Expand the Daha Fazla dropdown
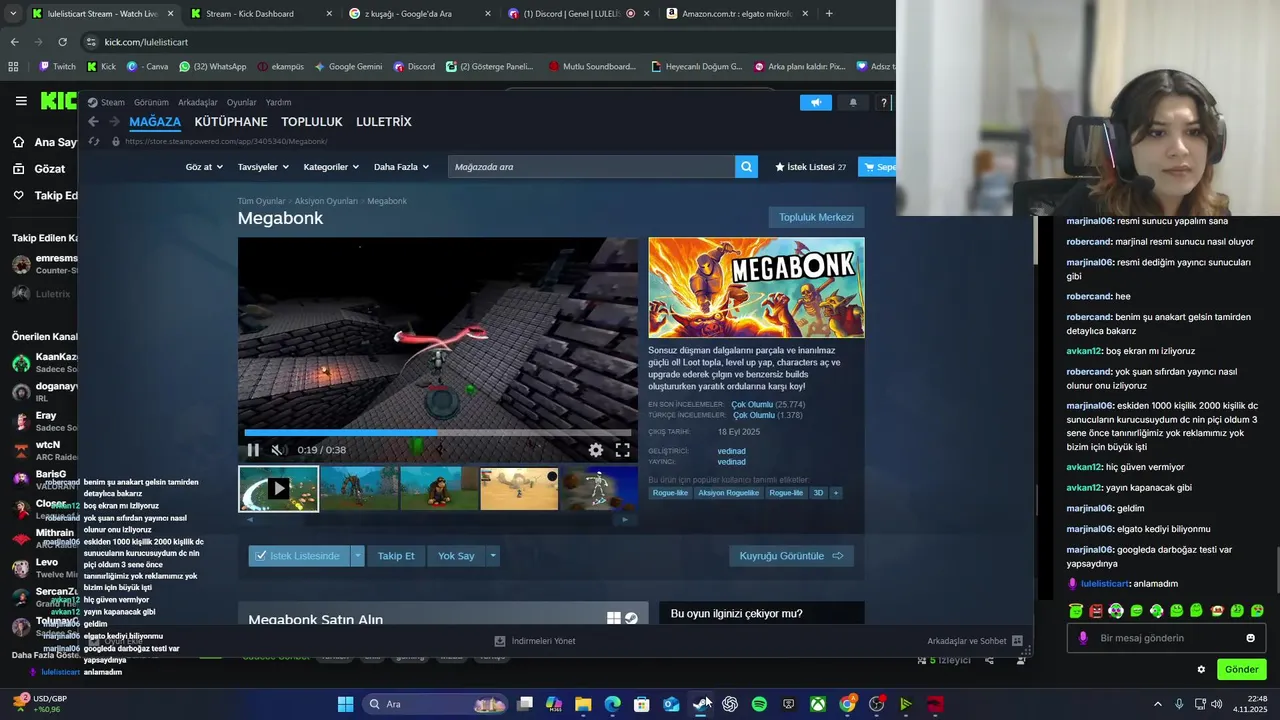The image size is (1280, 720). point(401,167)
